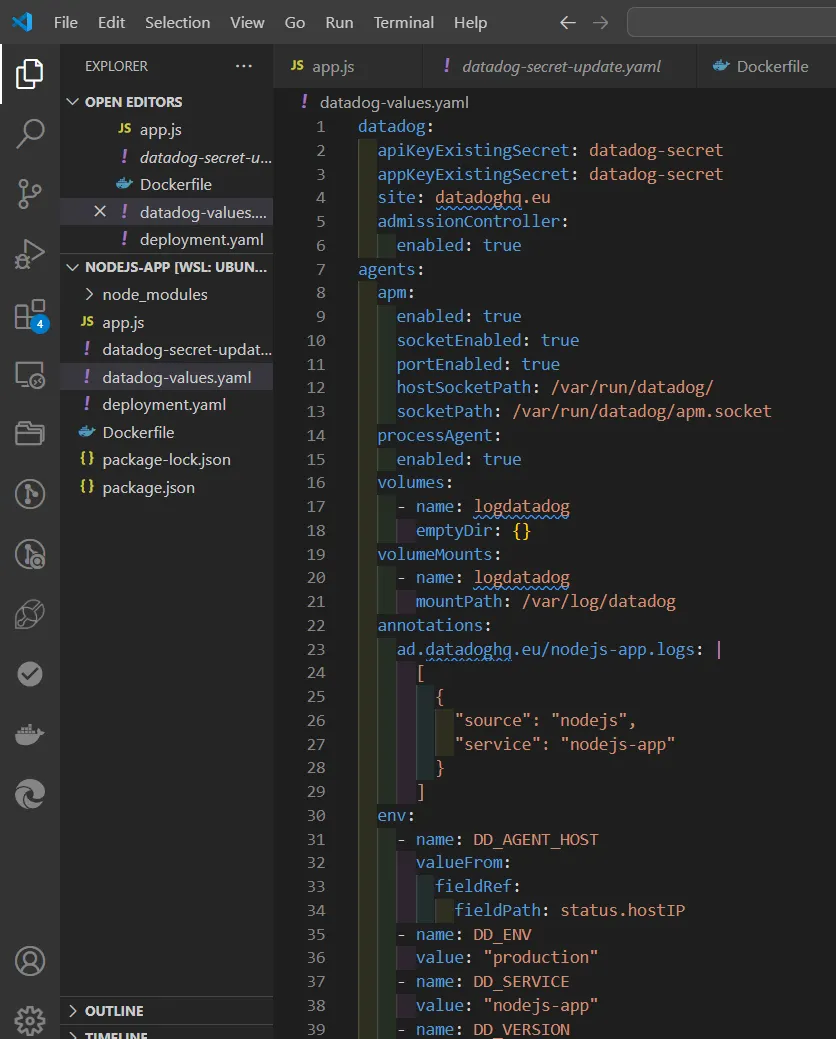
Task: Click 'emptyDir' key on line 18
Action: [454, 530]
